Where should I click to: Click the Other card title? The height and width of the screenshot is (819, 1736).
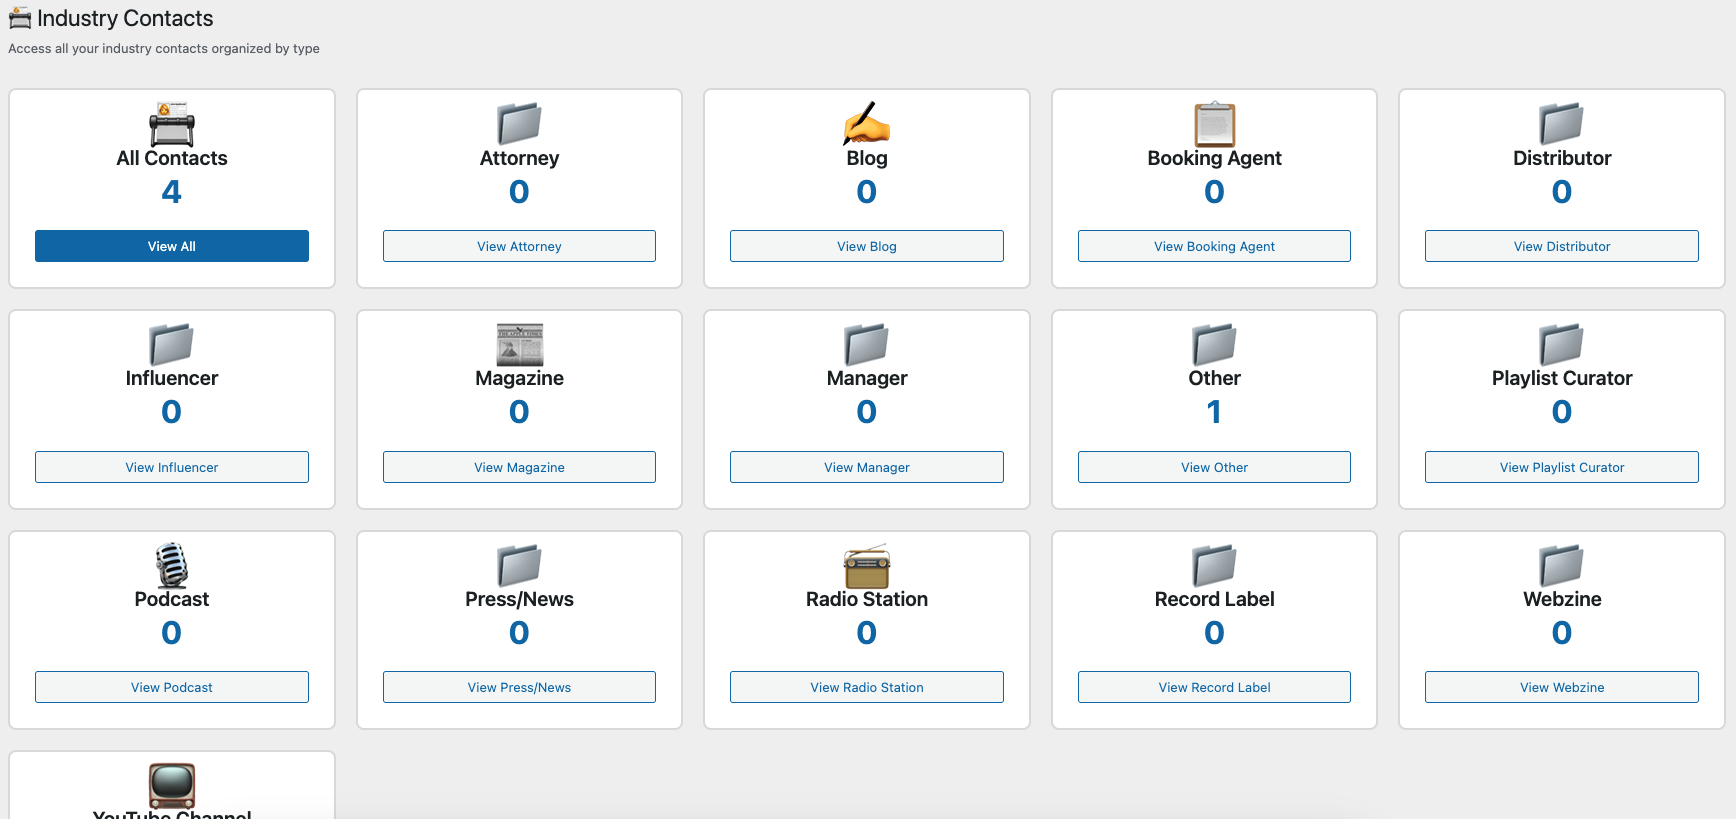pyautogui.click(x=1214, y=378)
